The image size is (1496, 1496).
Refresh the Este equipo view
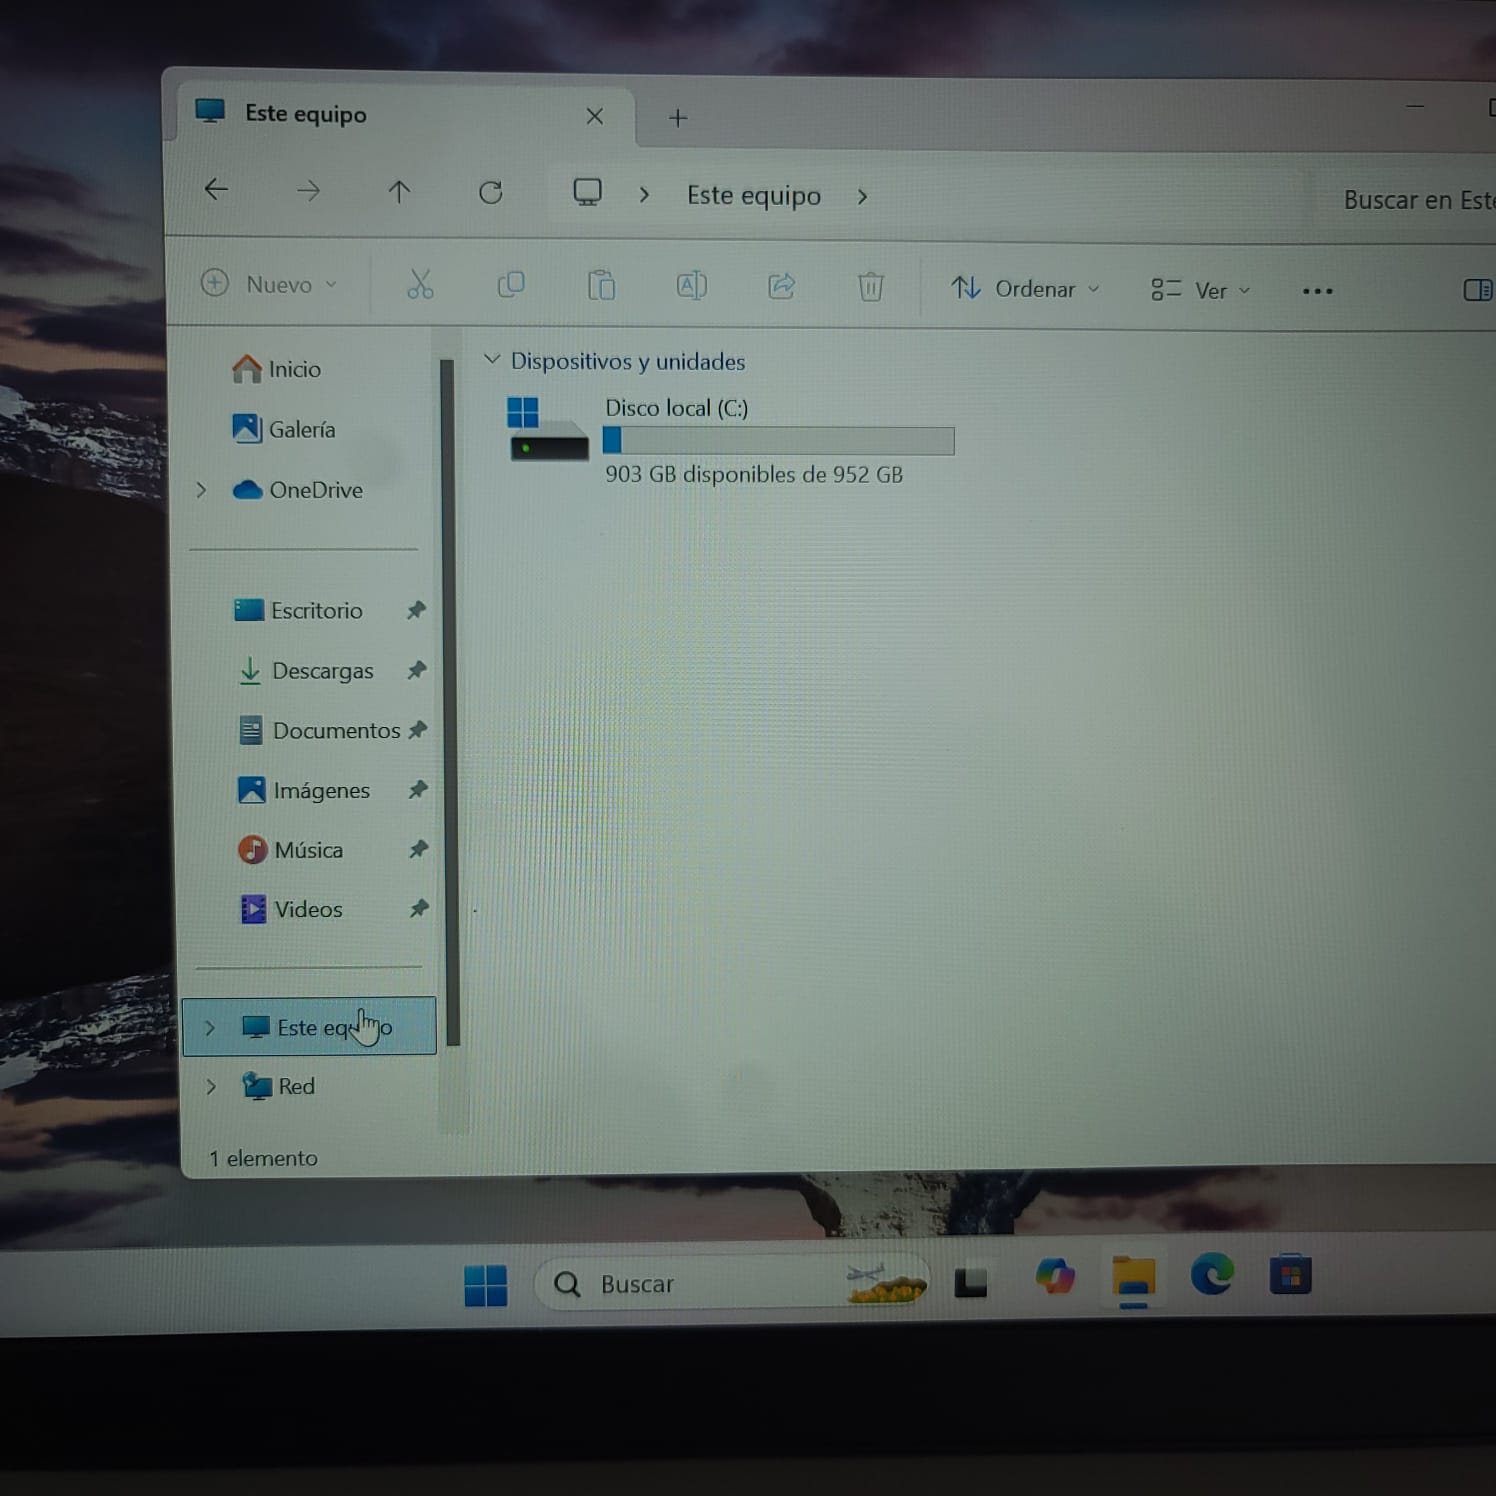[490, 192]
